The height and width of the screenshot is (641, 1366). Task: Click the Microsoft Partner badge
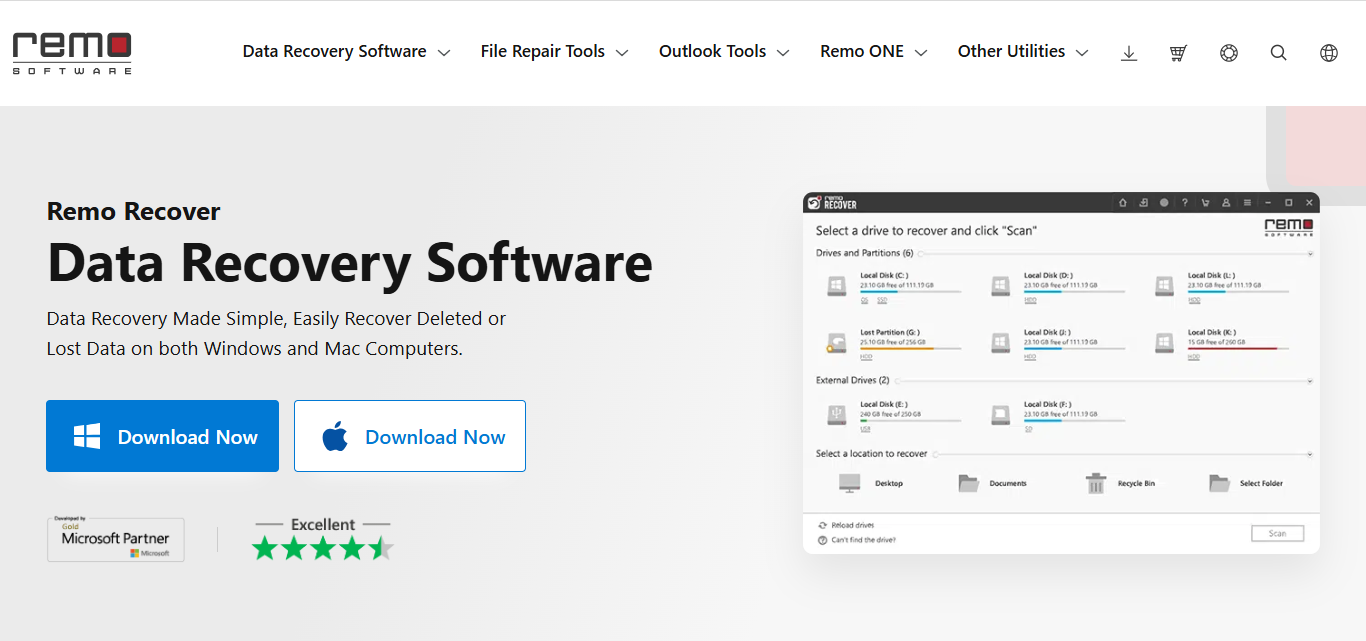[116, 539]
